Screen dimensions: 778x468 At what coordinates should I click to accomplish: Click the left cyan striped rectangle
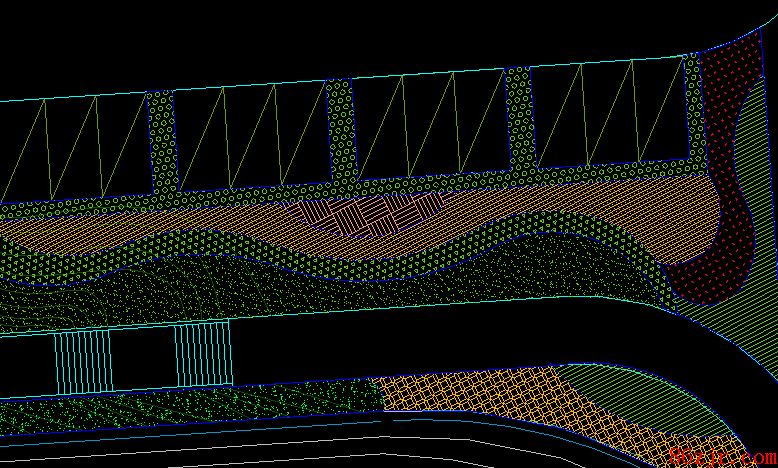pos(82,361)
